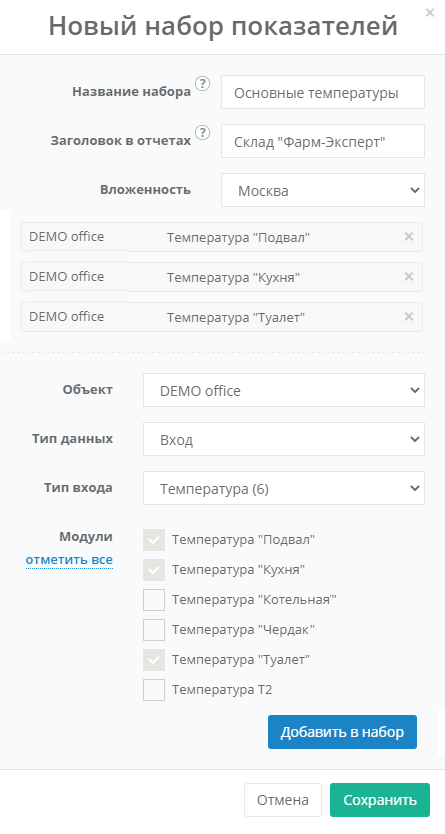Check the Температура "Котельная" module
This screenshot has width=445, height=834.
[154, 600]
